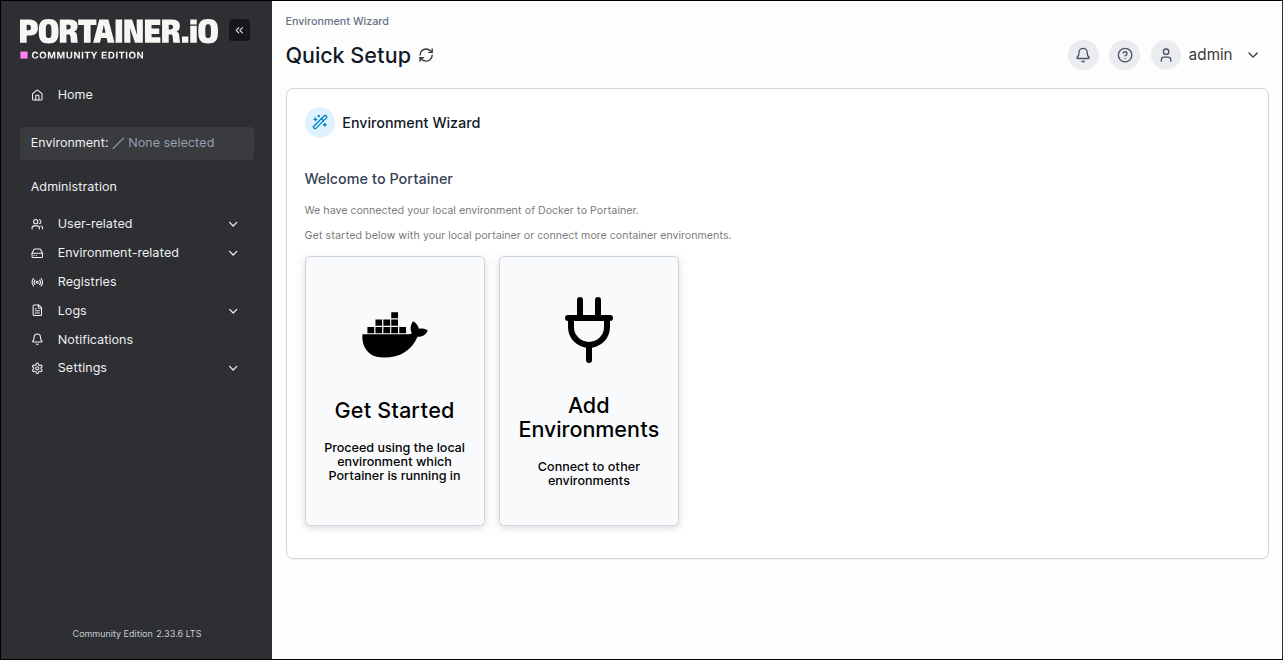This screenshot has width=1283, height=660.
Task: Expand the Settings menu chevron
Action: (233, 368)
